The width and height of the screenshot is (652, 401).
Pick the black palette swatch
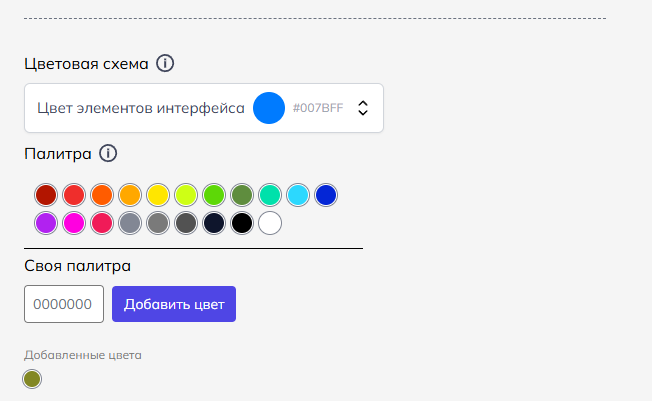point(242,223)
